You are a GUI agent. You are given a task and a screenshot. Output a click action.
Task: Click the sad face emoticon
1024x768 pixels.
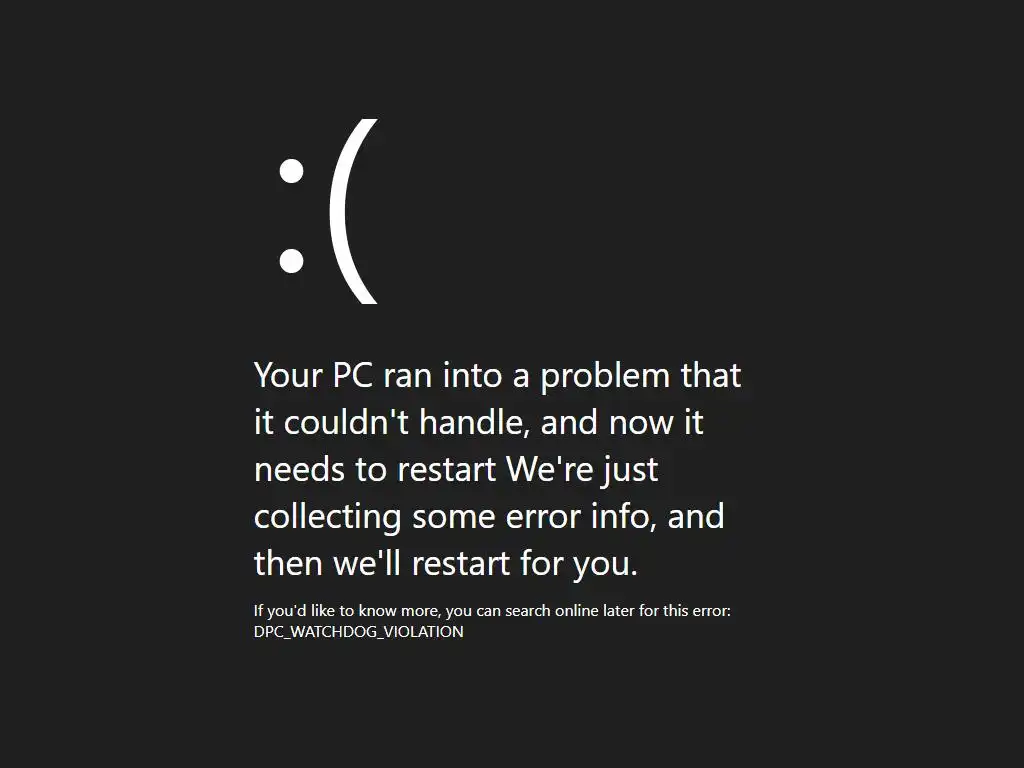(328, 212)
